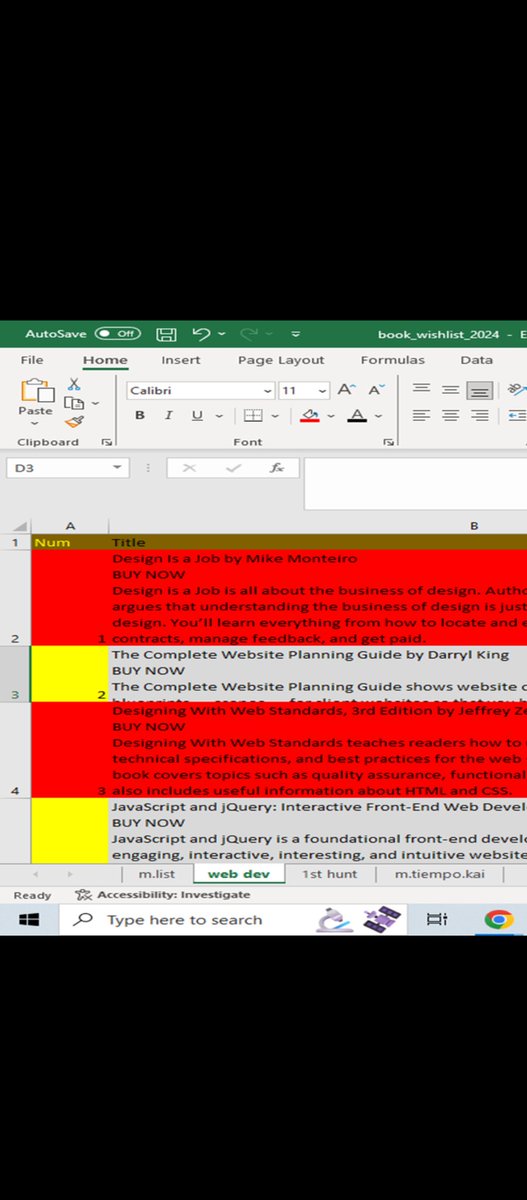Confirm entry with the formula bar checkmark
Screen dimensions: 527x1200
pyautogui.click(x=233, y=467)
